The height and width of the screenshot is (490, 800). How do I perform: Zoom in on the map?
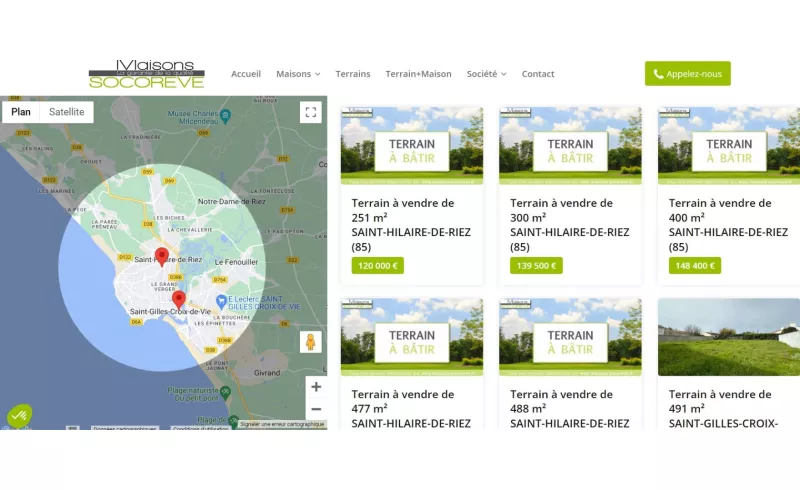click(316, 387)
